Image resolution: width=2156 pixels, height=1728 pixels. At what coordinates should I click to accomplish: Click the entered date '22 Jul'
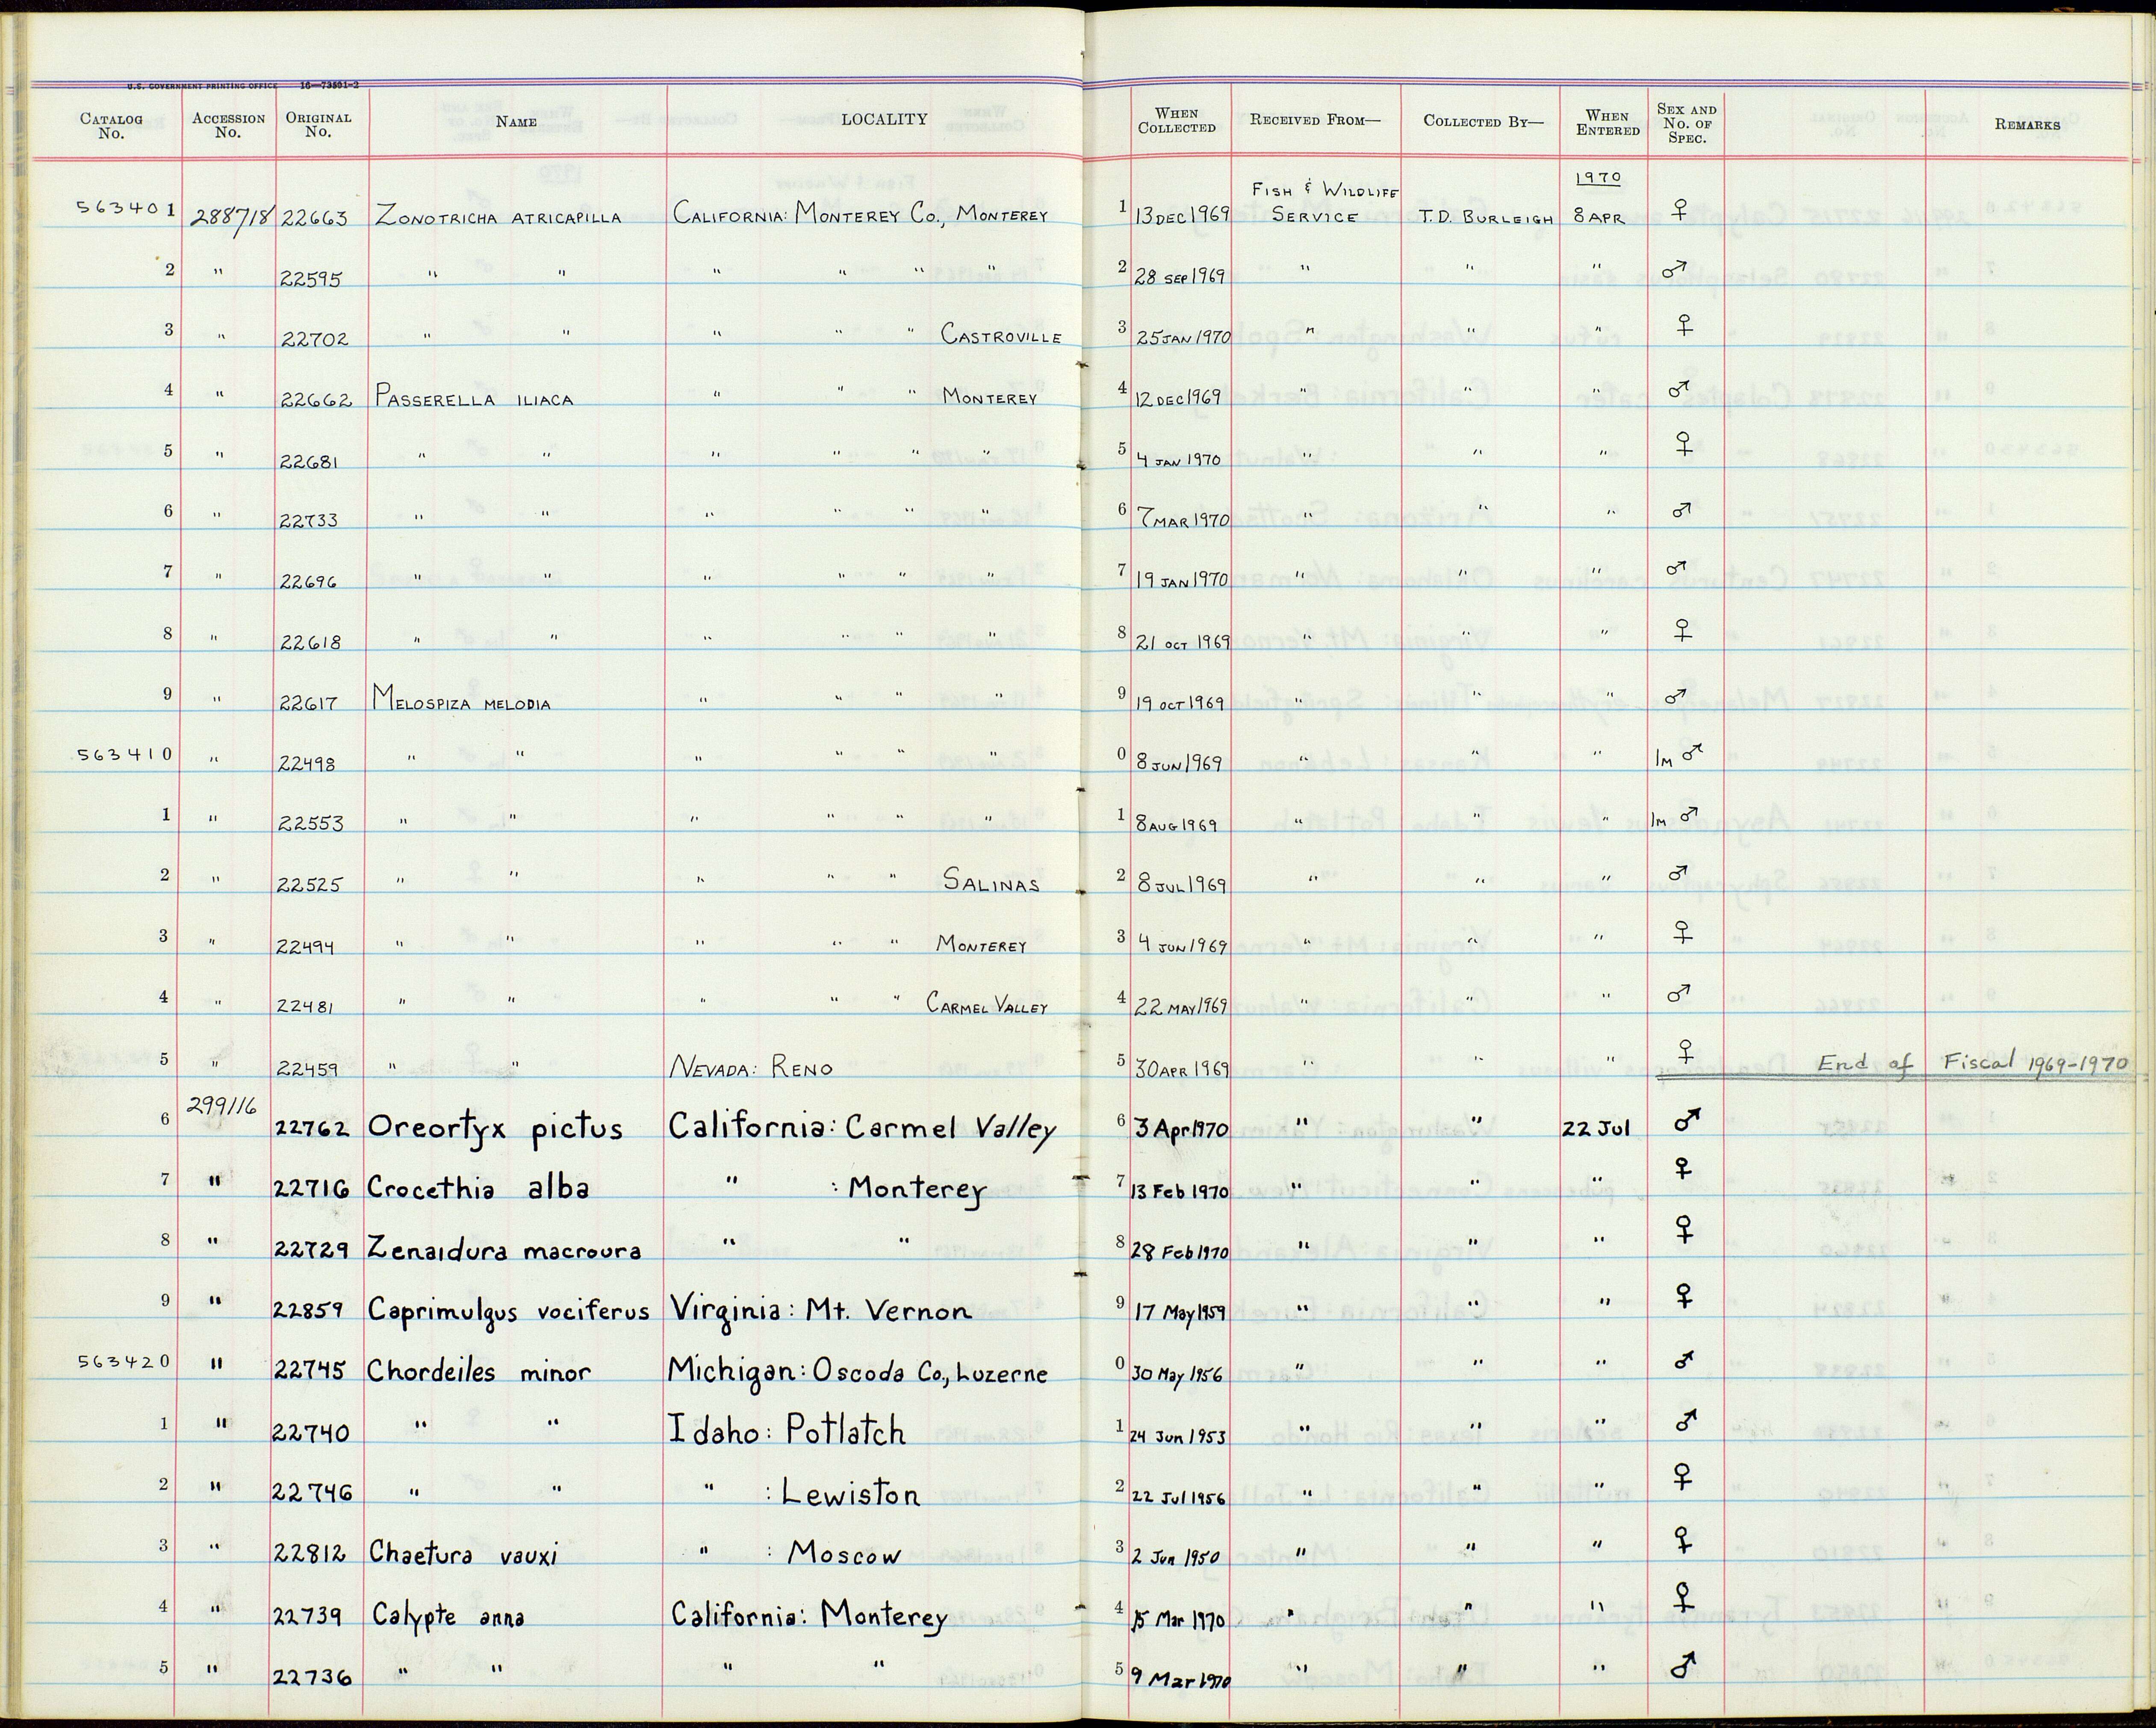click(1596, 1130)
